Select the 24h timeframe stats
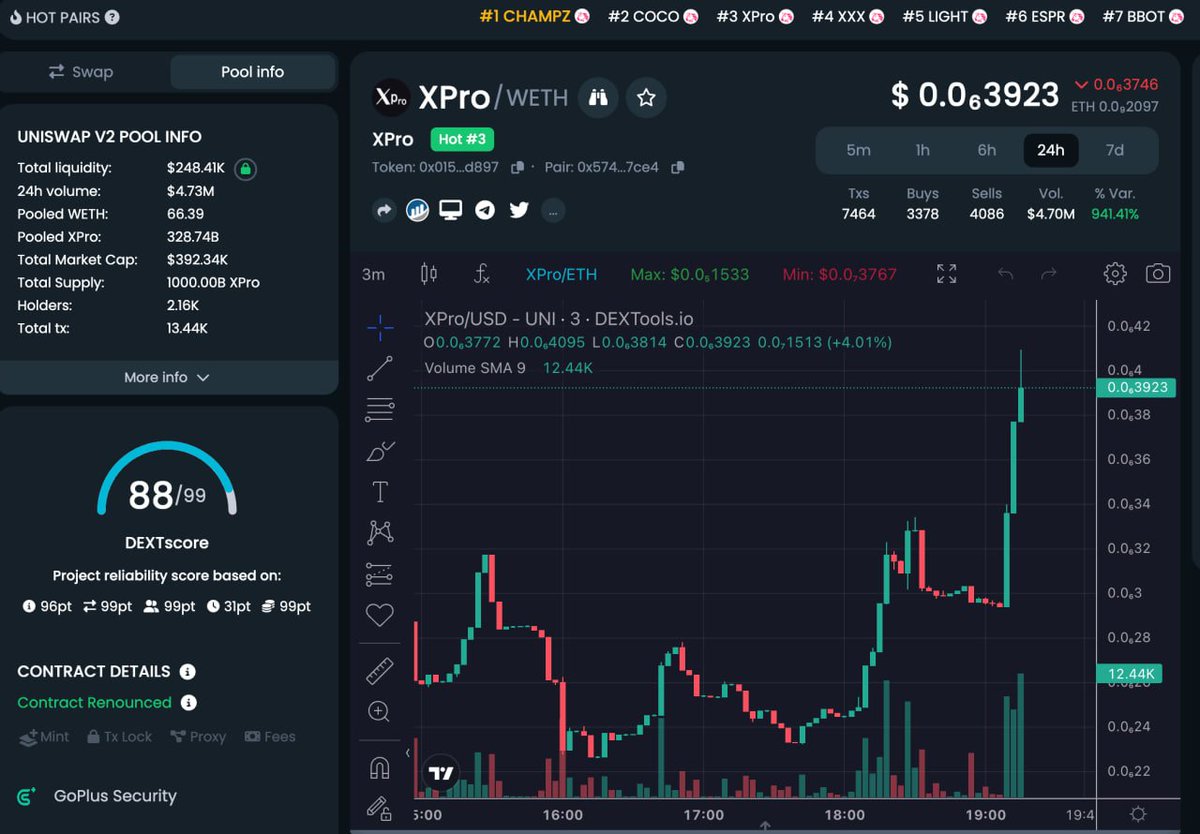Viewport: 1200px width, 834px height. 1050,150
